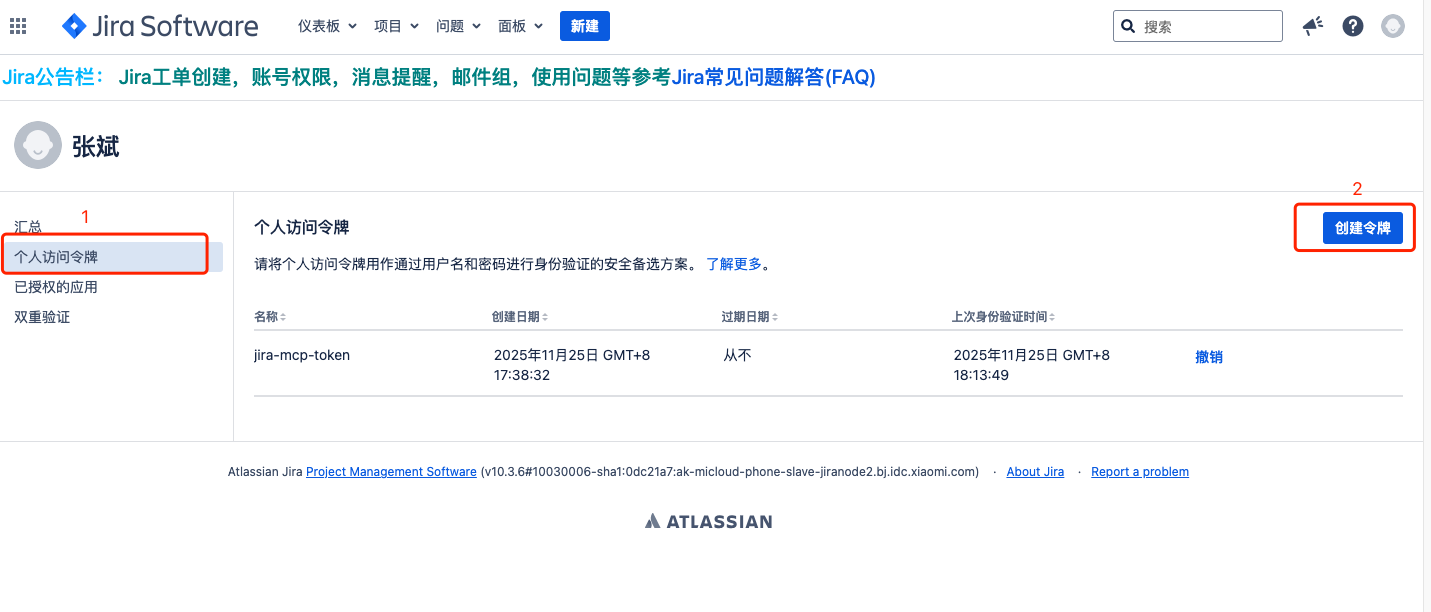Expand the 问题 dropdown menu
The width and height of the screenshot is (1431, 612).
point(458,26)
